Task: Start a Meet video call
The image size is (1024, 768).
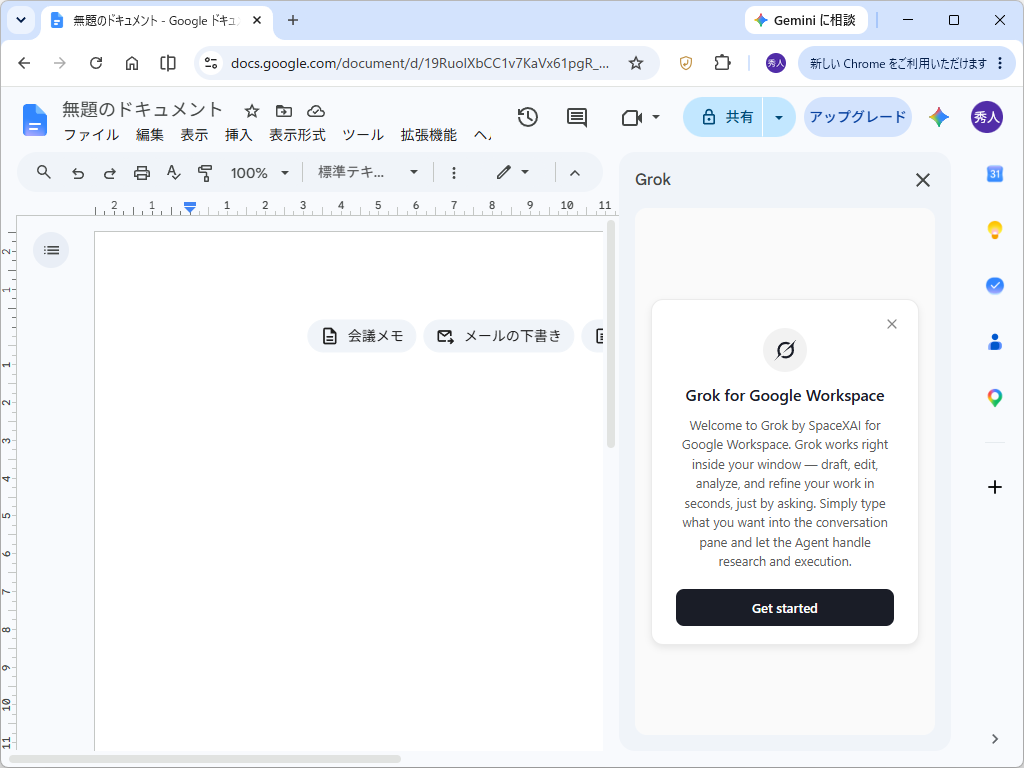Action: click(x=632, y=118)
